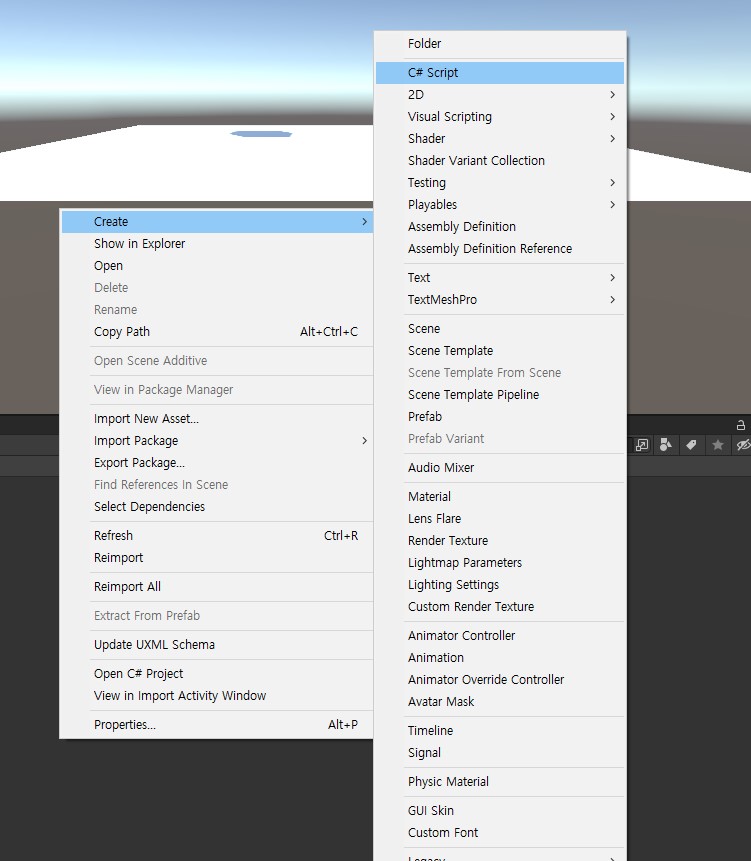Screen dimensions: 751x861
Task: Expand the Playables submenu
Action: pyautogui.click(x=500, y=205)
